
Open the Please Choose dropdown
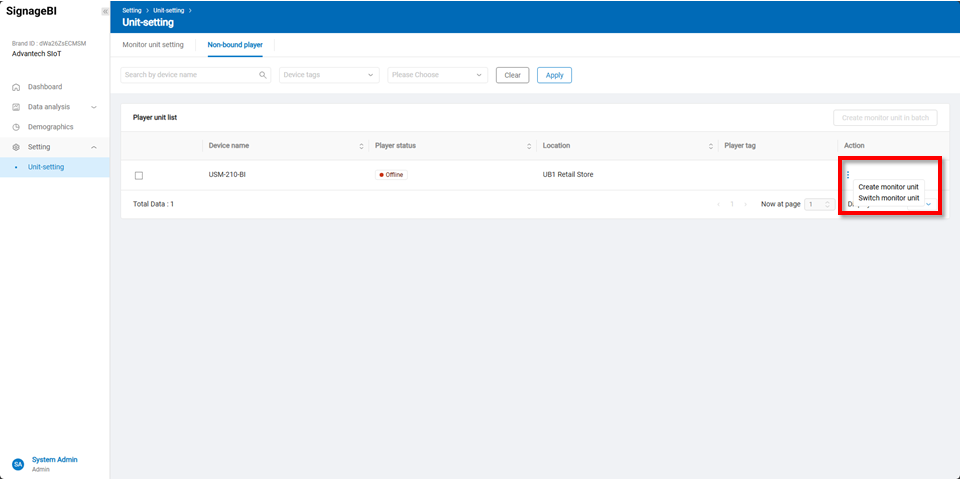tap(437, 75)
